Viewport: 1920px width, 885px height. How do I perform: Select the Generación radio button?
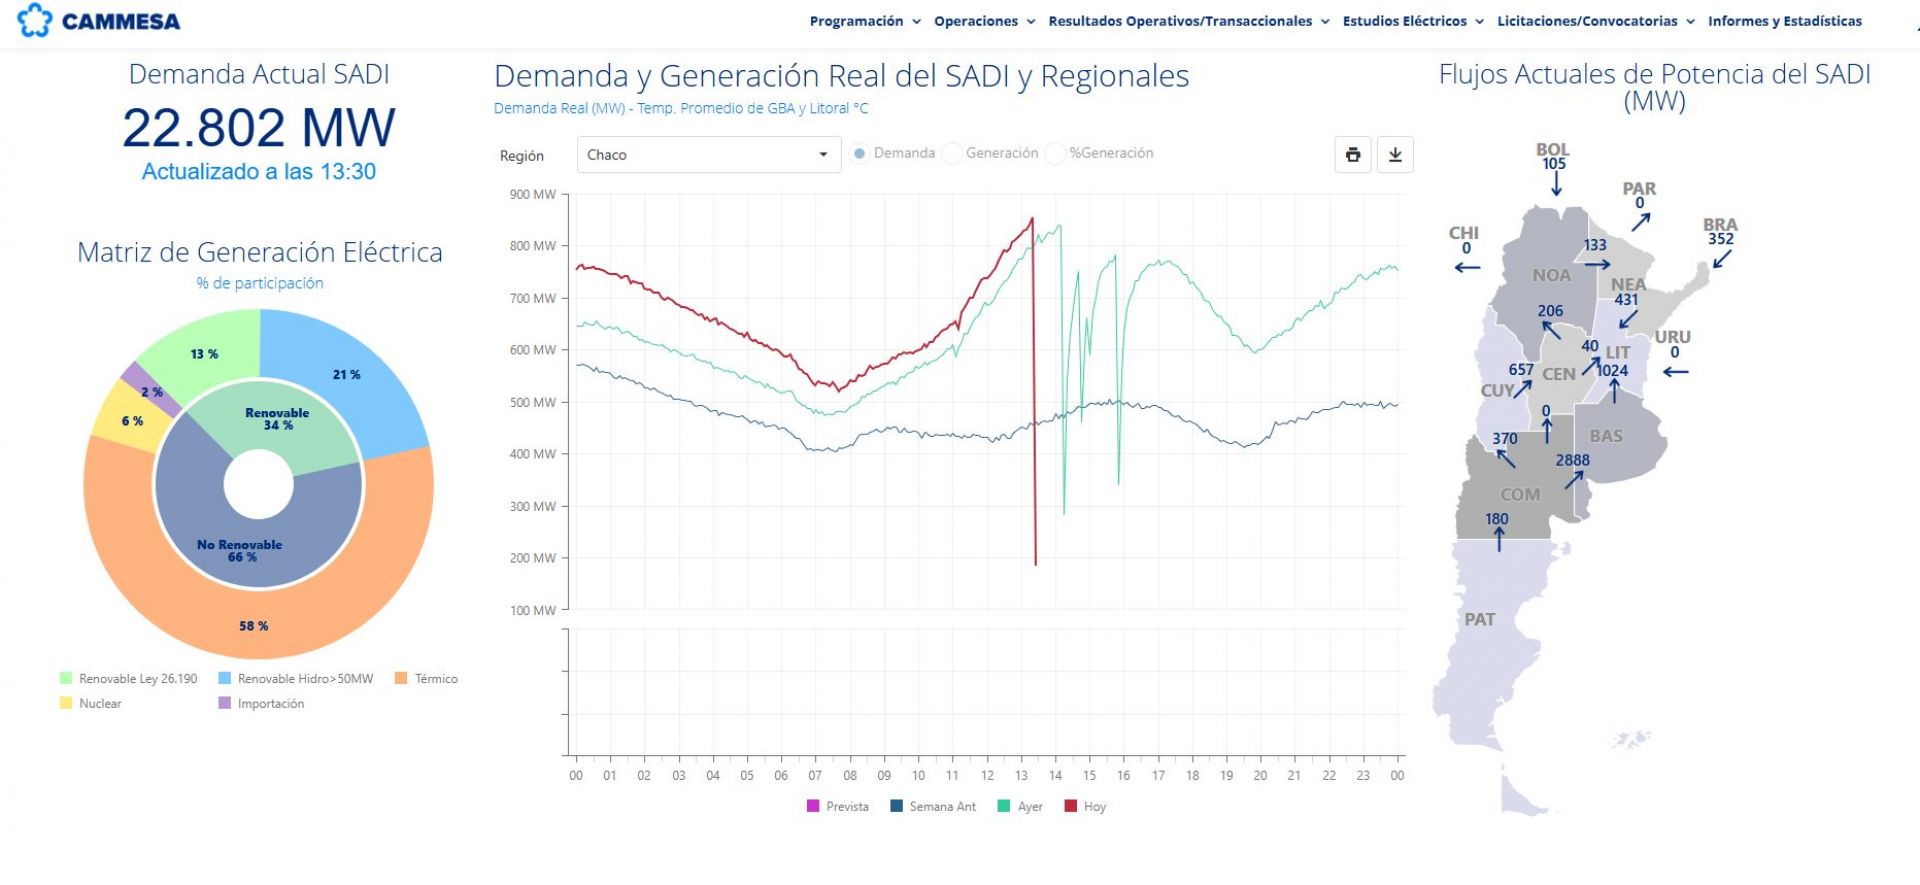point(952,153)
